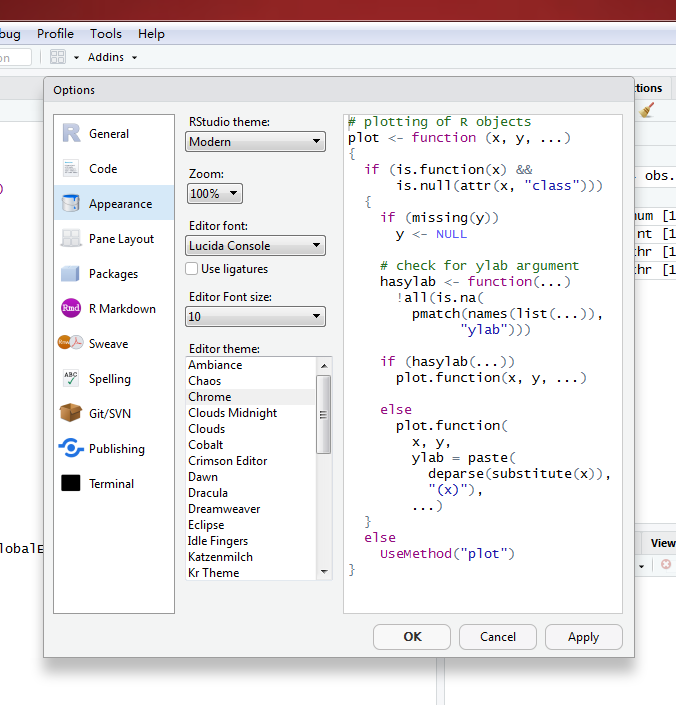Choose the Dreamweaver editor theme
The height and width of the screenshot is (705, 676).
point(251,509)
